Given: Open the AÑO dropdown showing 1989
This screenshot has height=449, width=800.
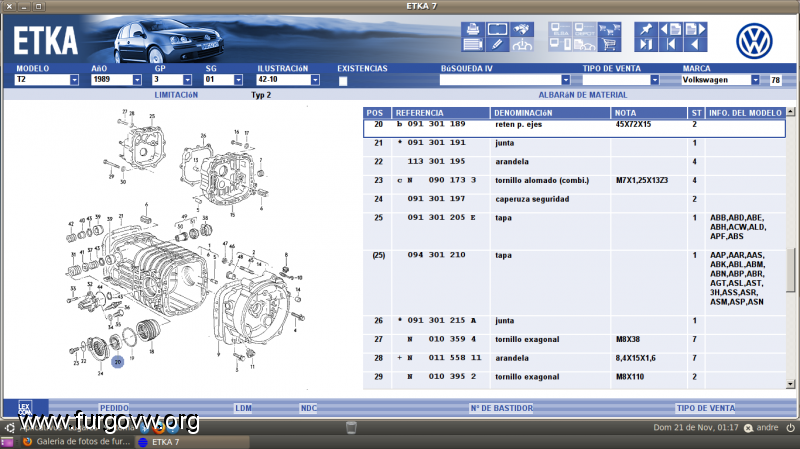Looking at the screenshot, I should click(x=137, y=80).
